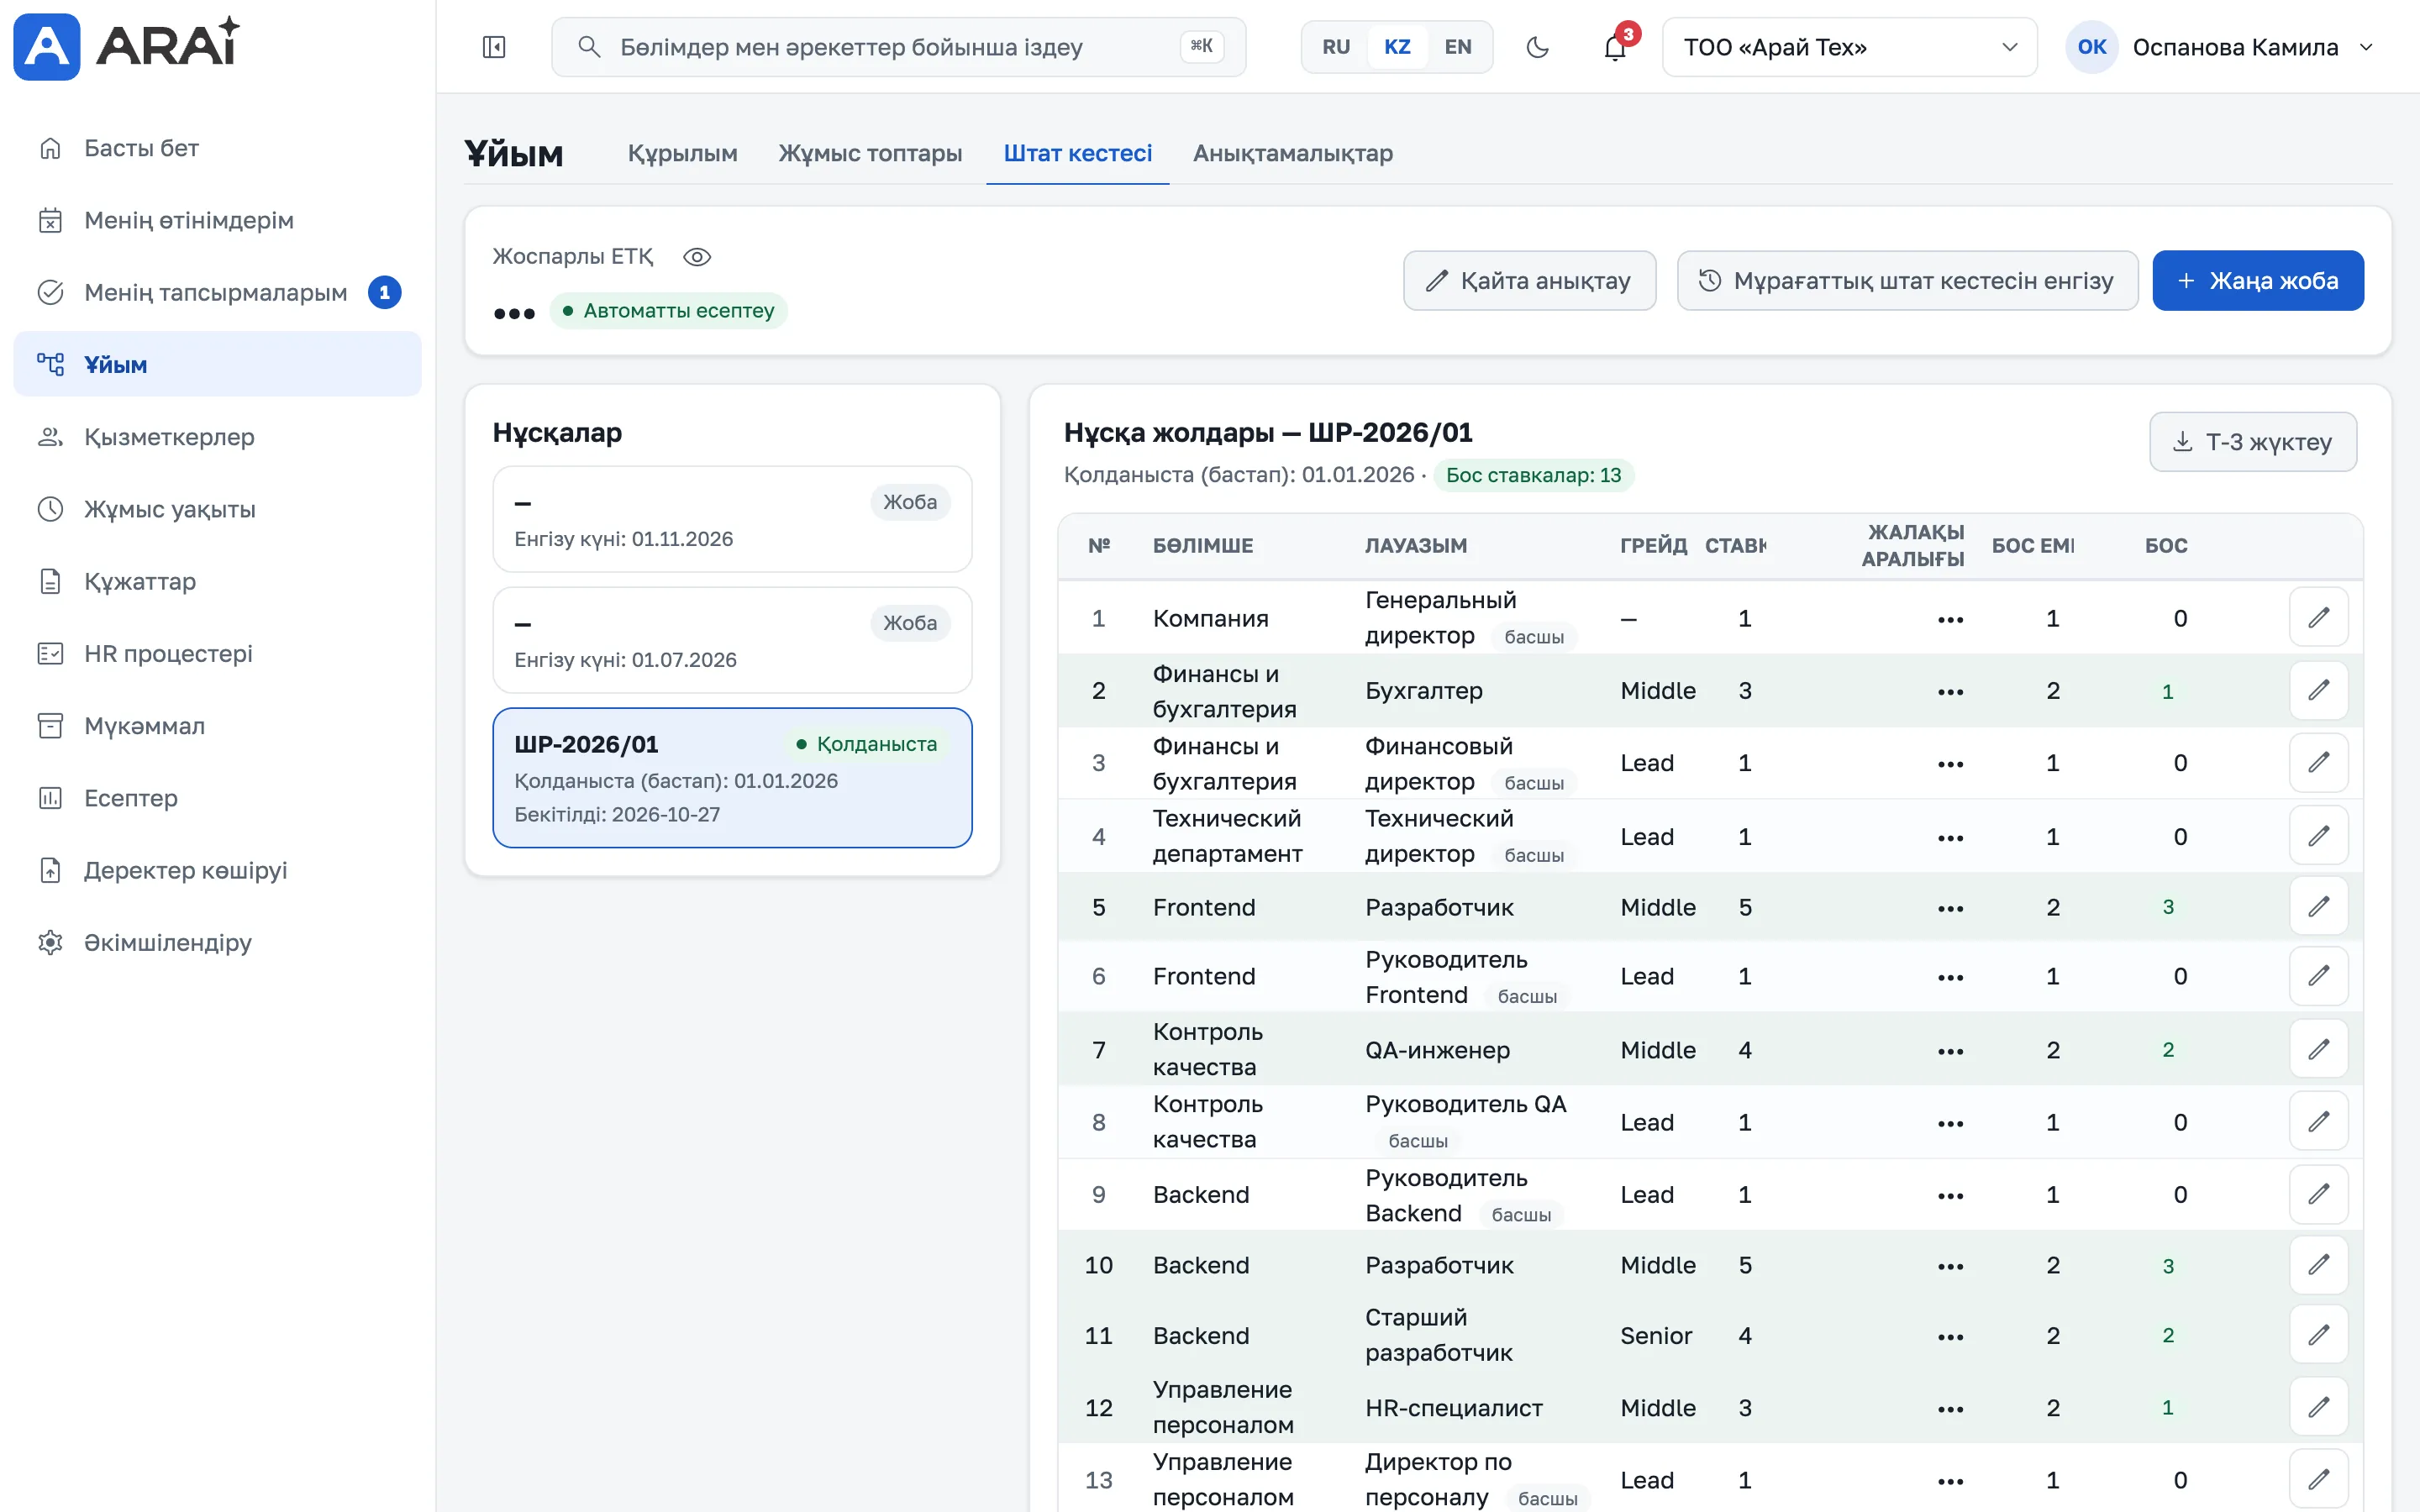Screen dimensions: 2420x1512
Task: Click Әкімшілендіру gear icon
Action: (50, 942)
